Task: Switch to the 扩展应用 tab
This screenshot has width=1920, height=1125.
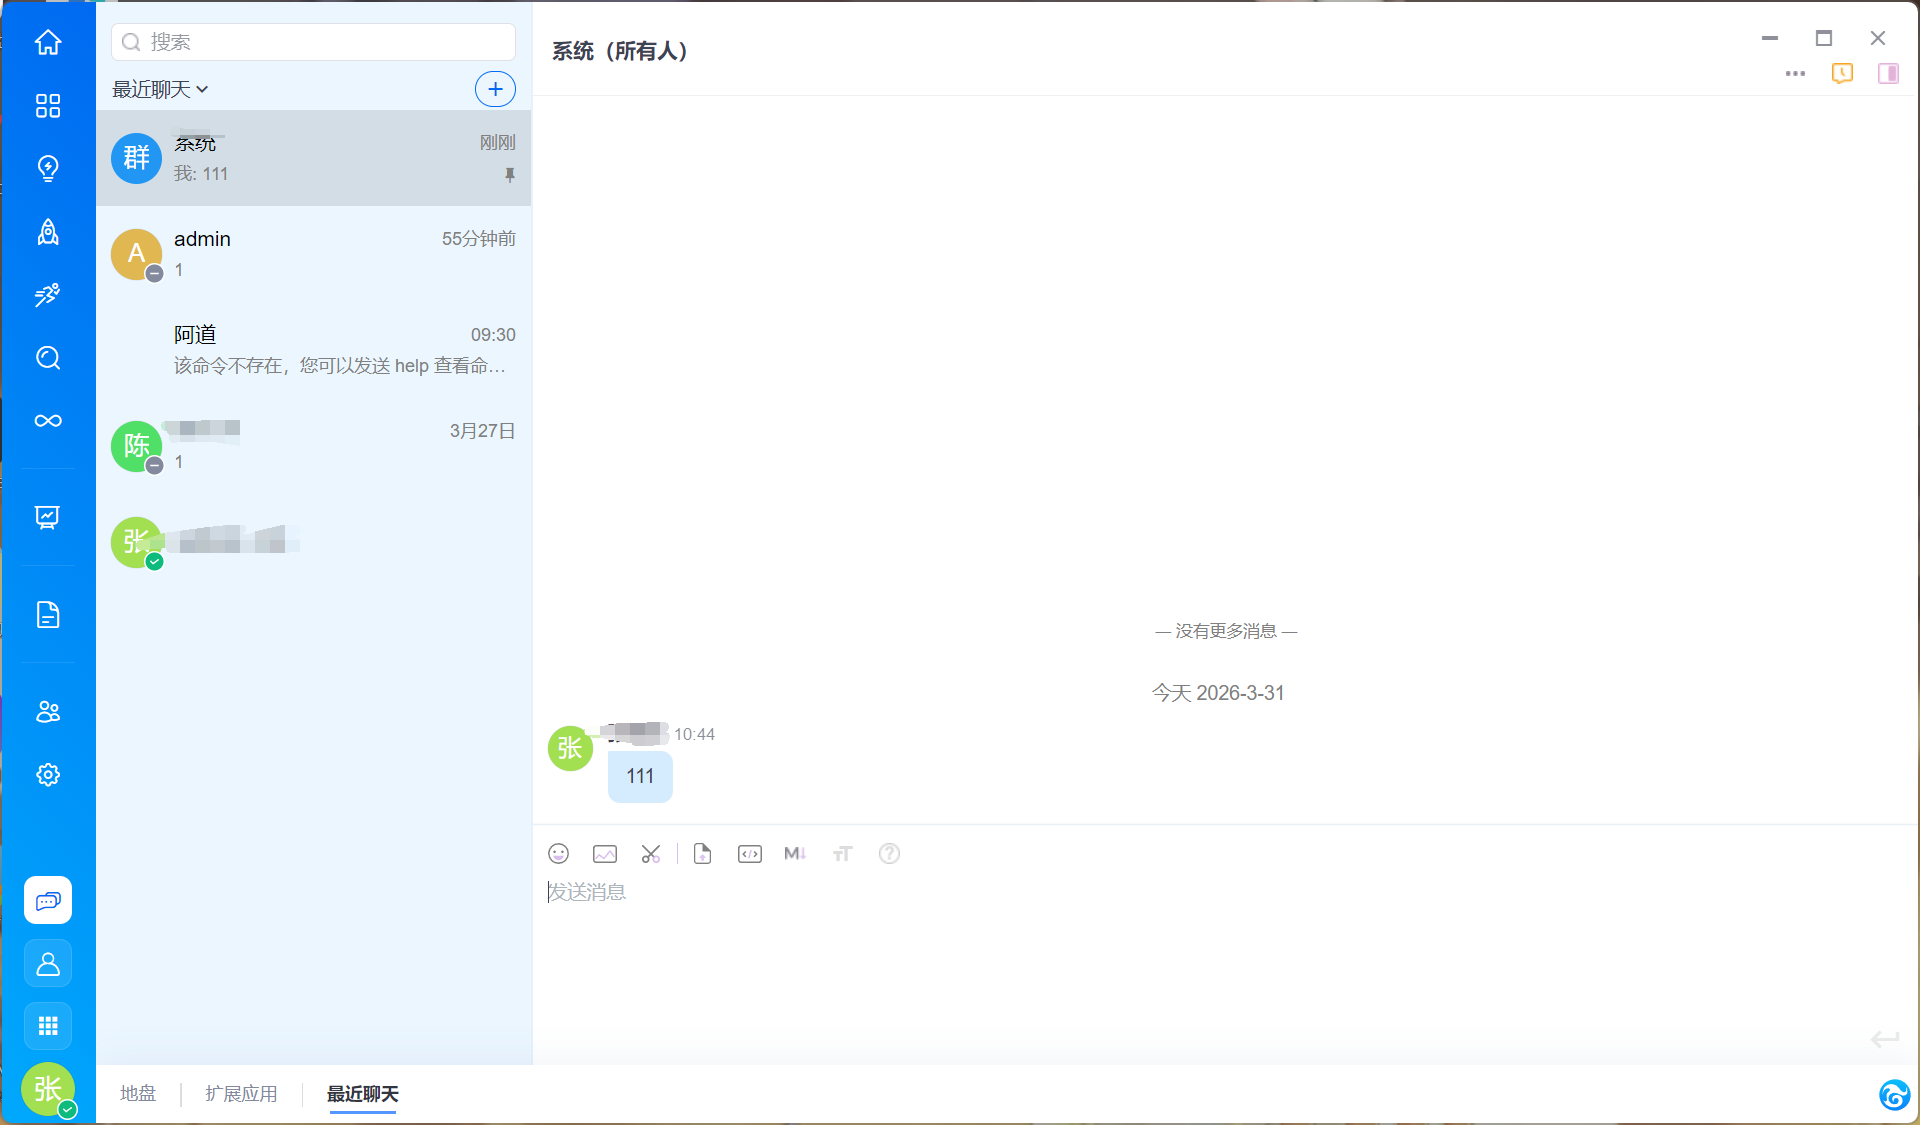Action: pos(241,1093)
